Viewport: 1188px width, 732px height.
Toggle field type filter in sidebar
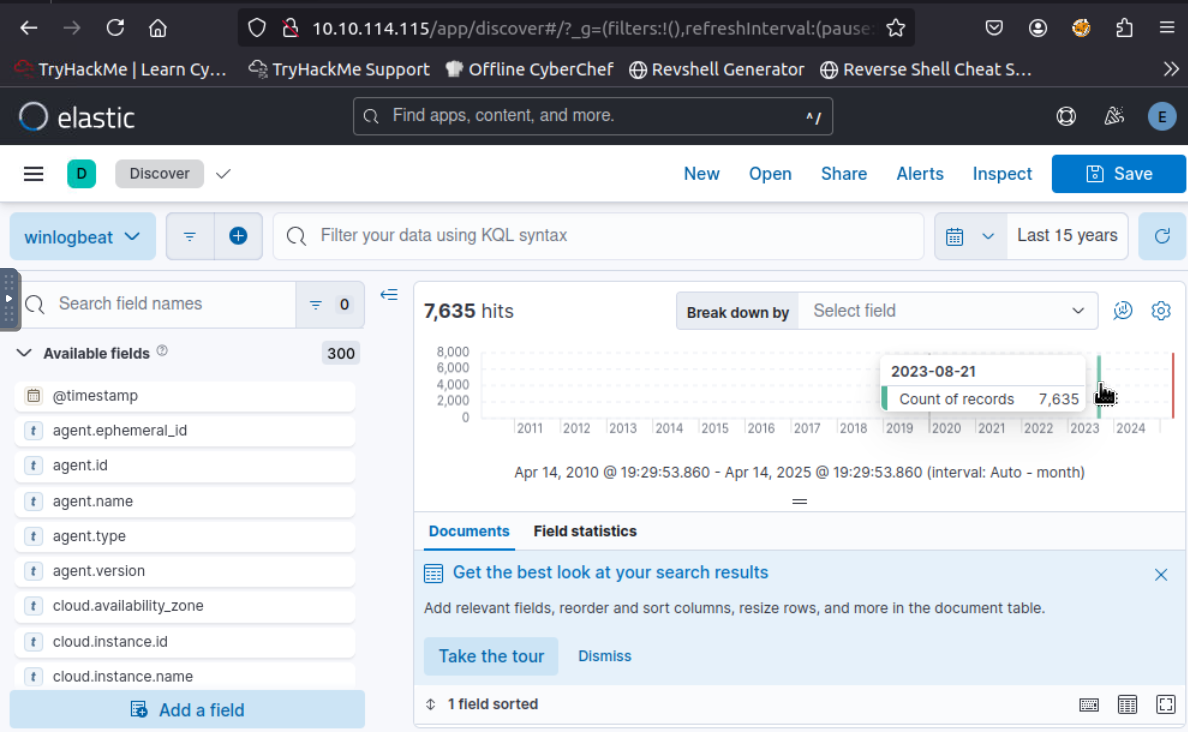click(x=329, y=305)
